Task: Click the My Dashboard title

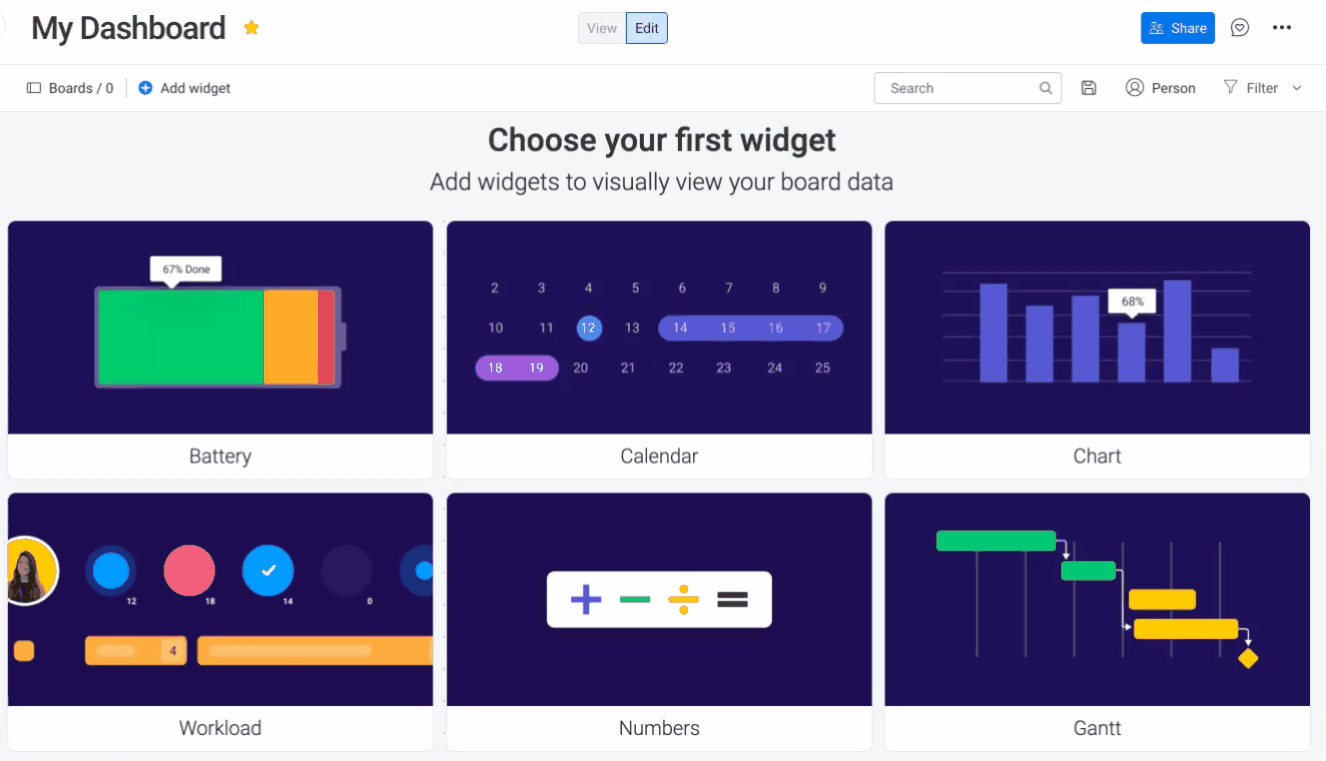Action: (x=129, y=28)
